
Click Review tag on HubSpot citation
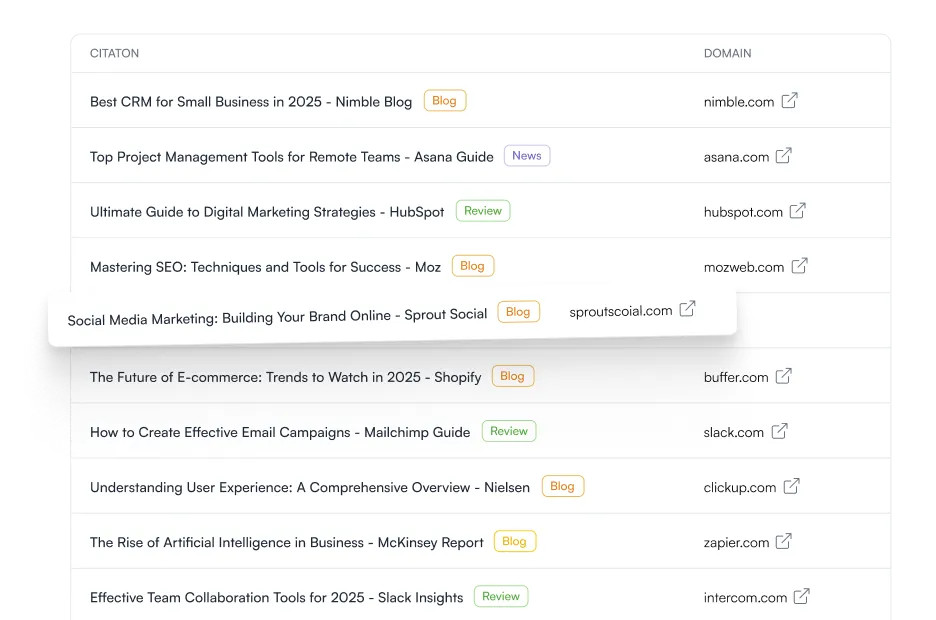[483, 211]
